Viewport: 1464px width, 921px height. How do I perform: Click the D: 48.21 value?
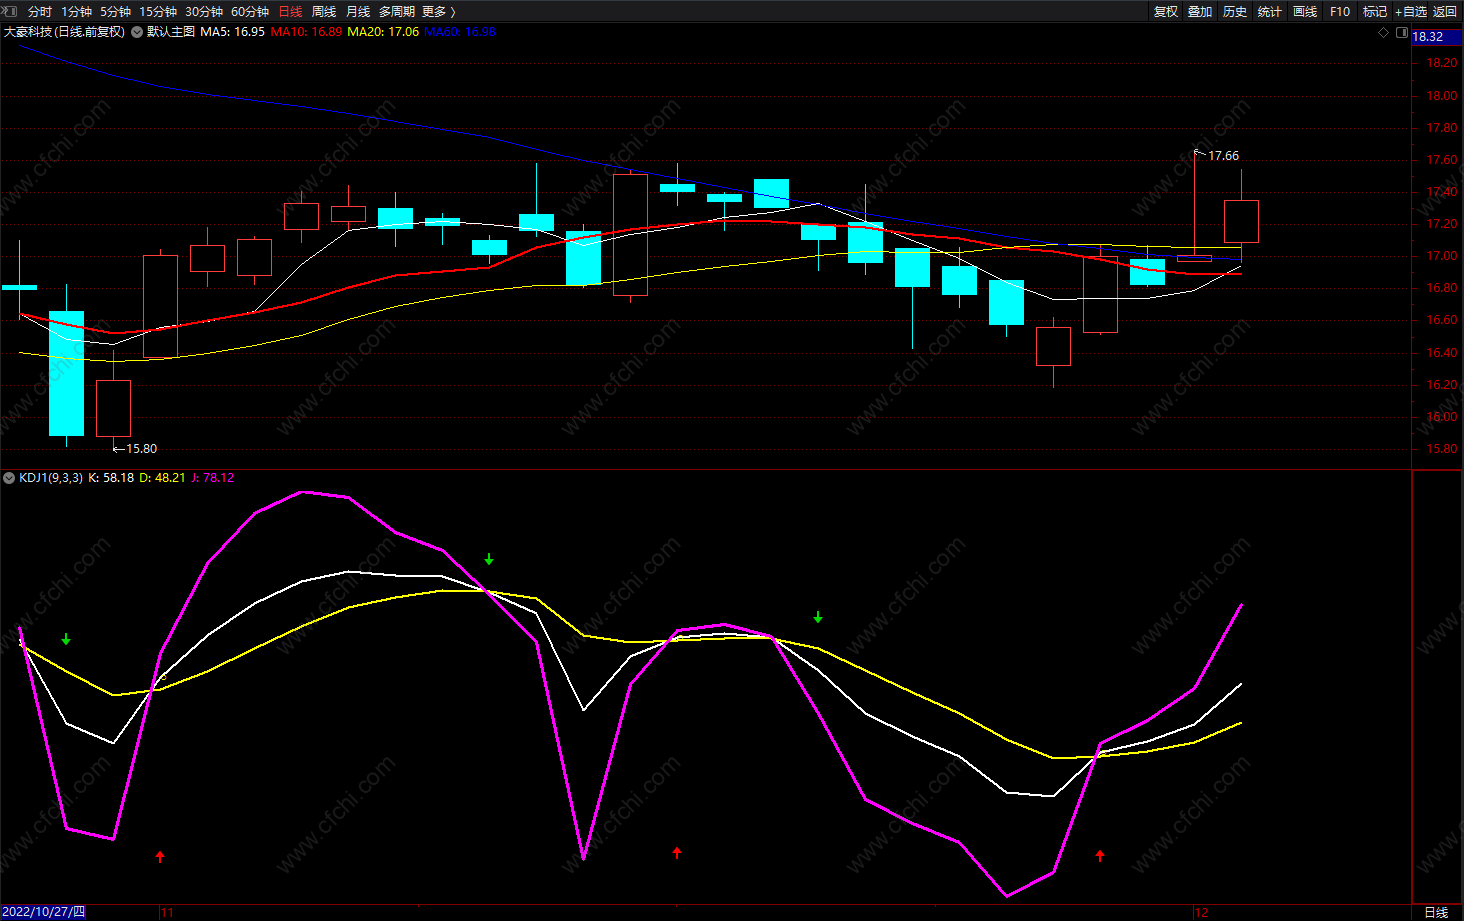162,478
